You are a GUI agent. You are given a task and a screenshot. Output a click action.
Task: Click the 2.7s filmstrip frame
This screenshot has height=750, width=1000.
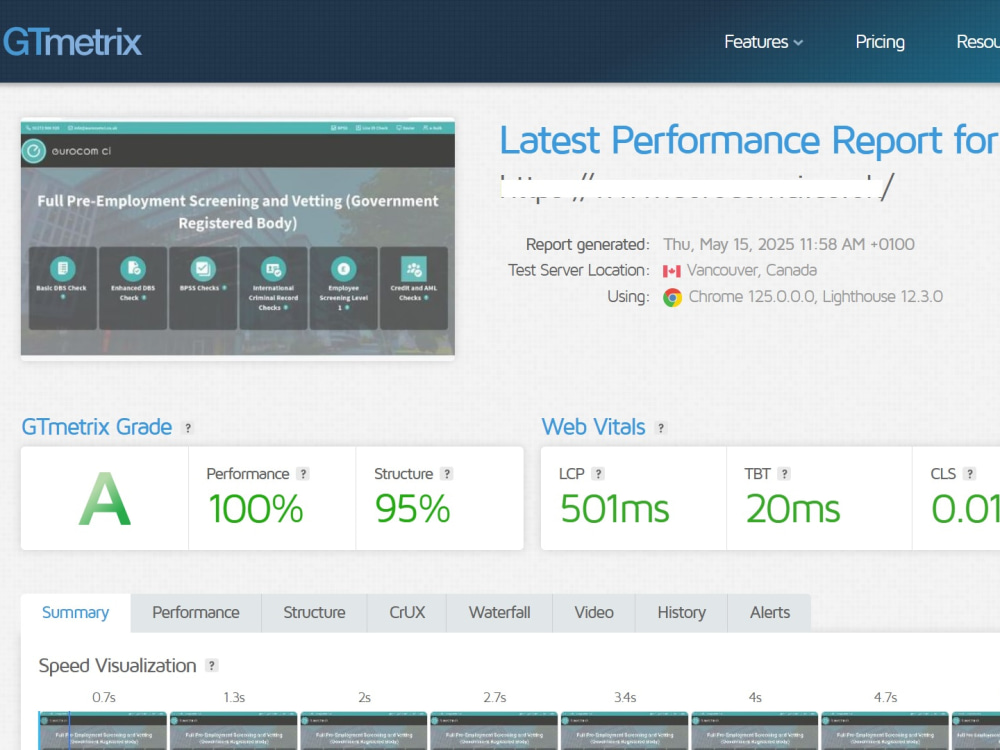(x=494, y=731)
